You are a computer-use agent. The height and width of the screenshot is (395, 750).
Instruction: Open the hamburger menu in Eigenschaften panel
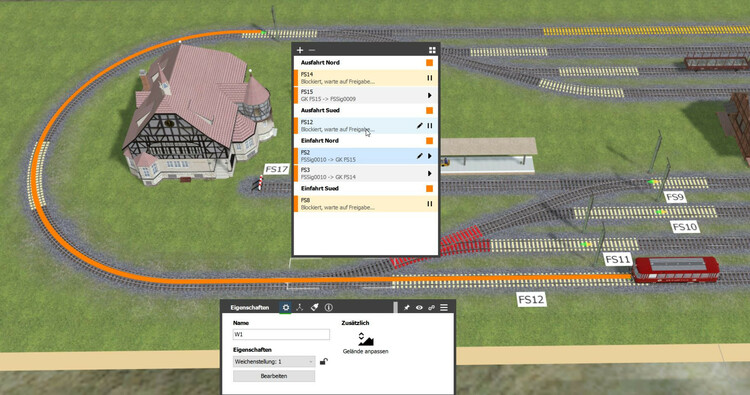444,307
